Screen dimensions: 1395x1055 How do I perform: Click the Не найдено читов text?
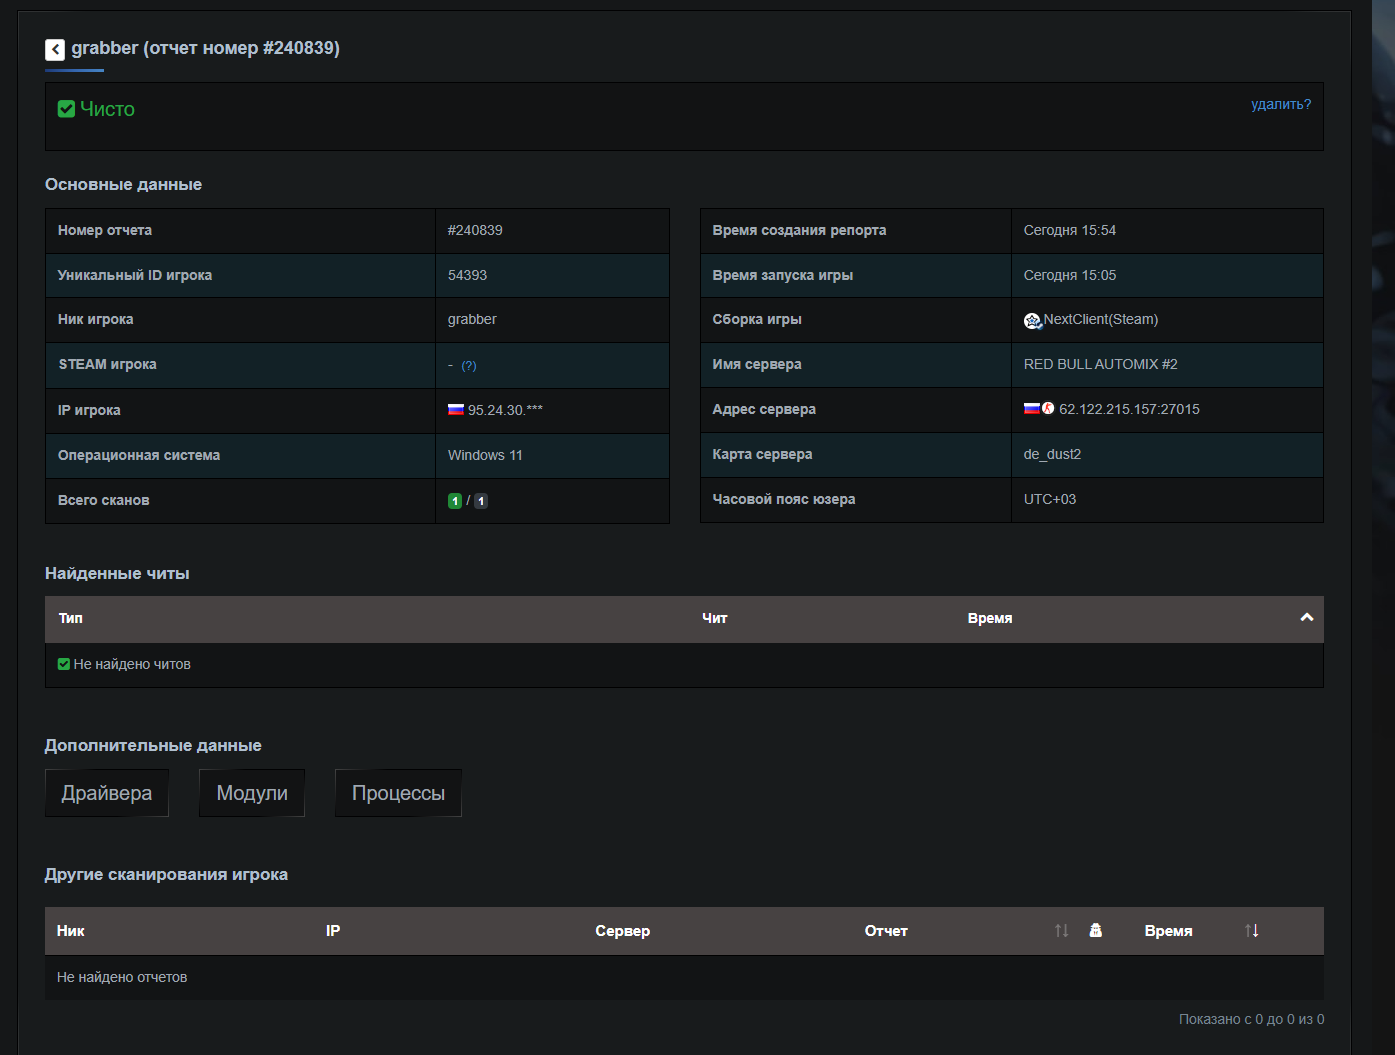pyautogui.click(x=132, y=664)
